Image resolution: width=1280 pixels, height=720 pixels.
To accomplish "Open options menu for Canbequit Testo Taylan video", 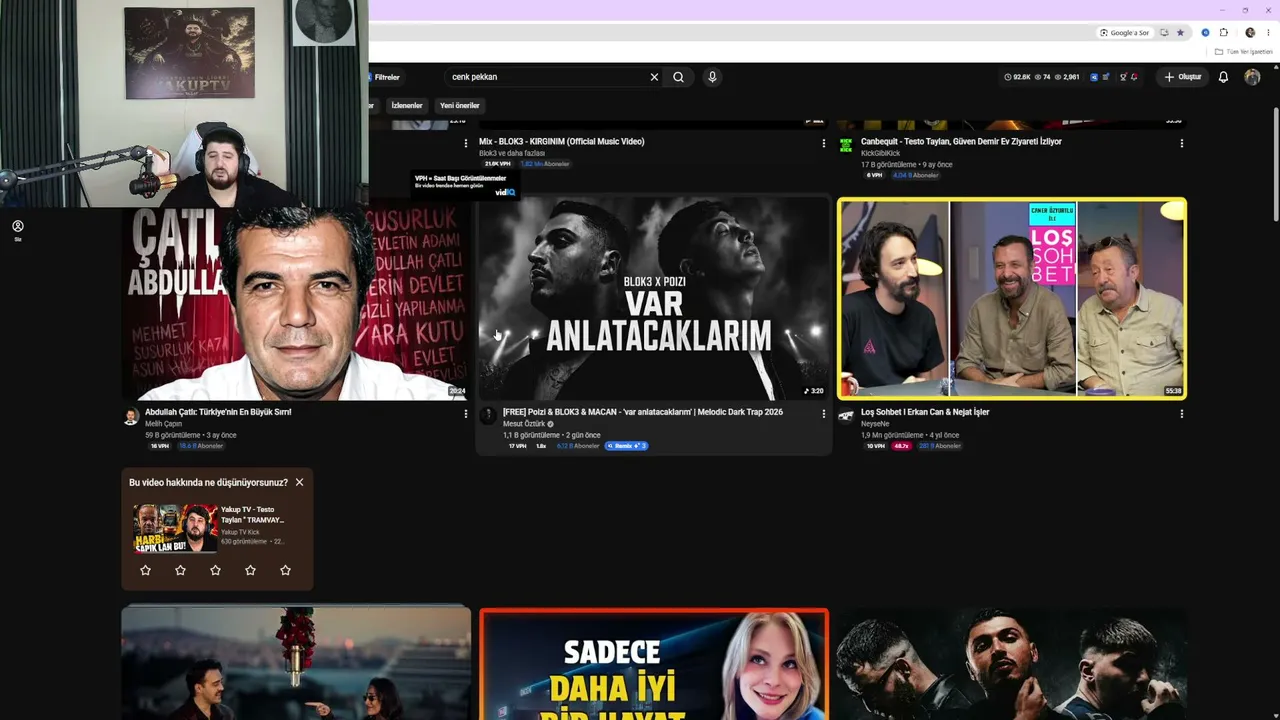I will point(1182,143).
